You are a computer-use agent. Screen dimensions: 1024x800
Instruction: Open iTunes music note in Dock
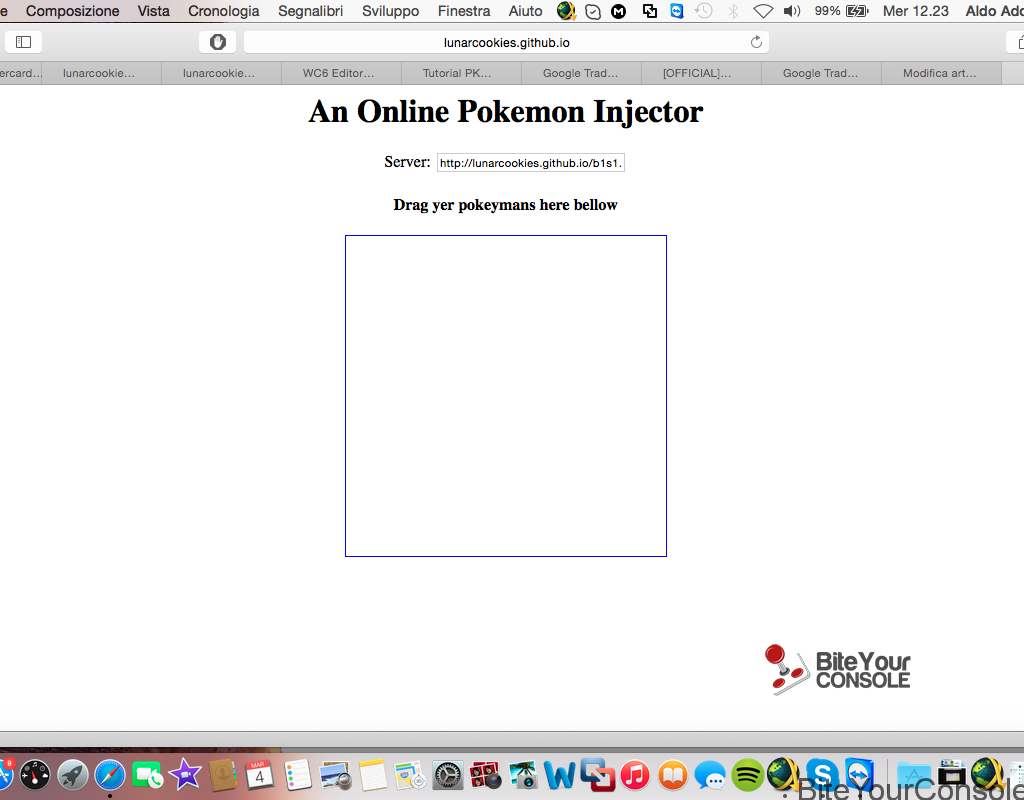[x=635, y=776]
